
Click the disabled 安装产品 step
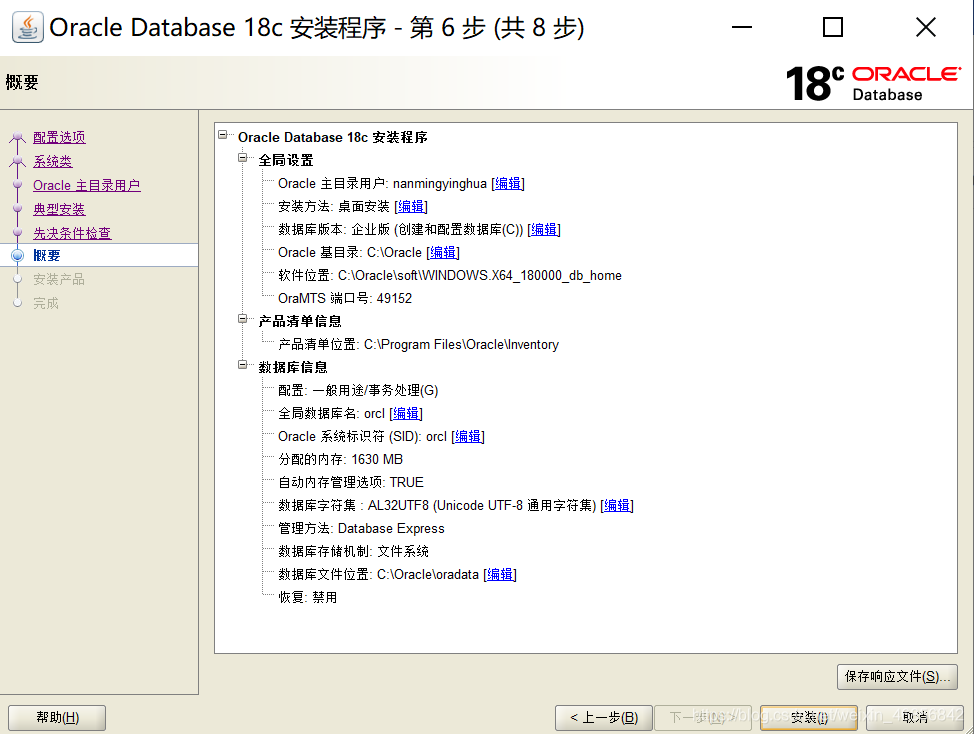click(x=59, y=279)
